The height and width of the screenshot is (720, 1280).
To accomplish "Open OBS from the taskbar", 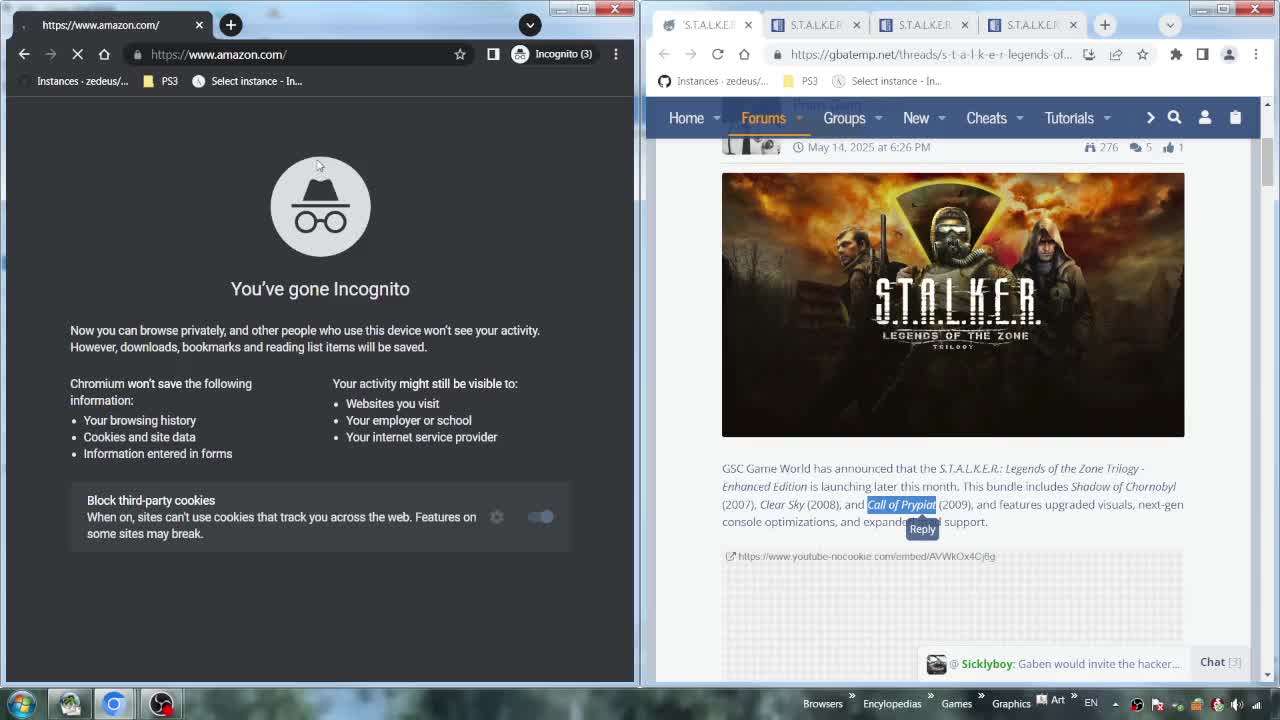I will 161,703.
